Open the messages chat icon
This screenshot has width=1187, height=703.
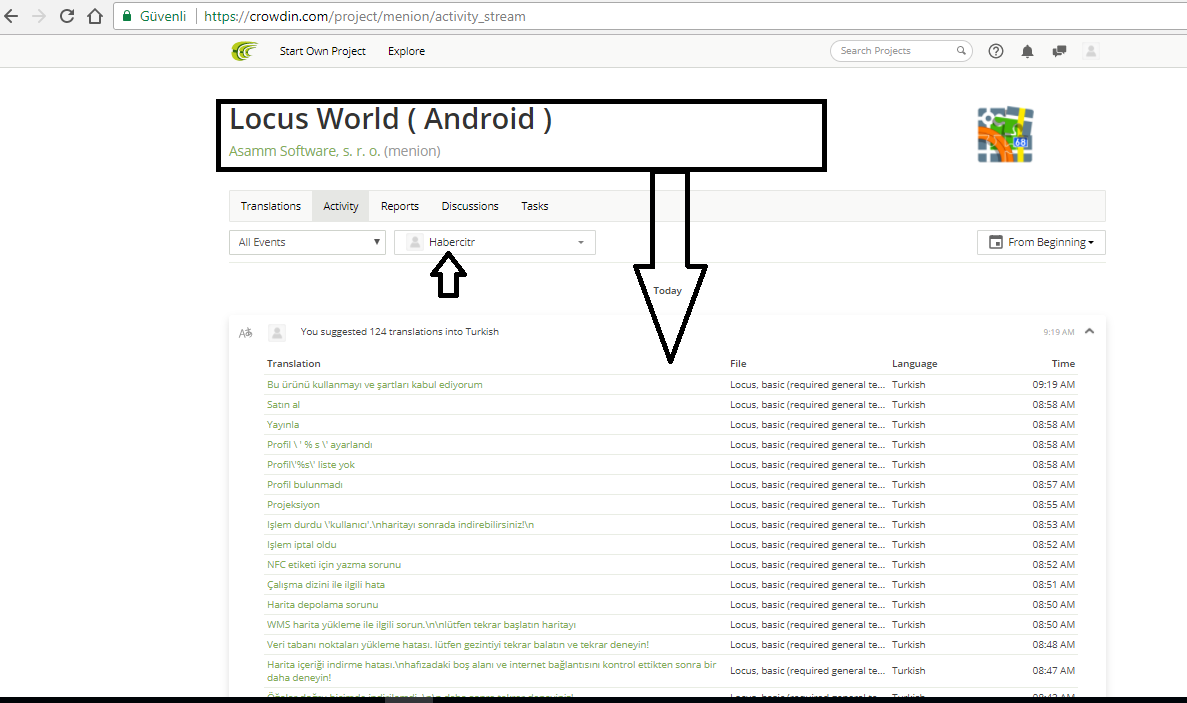coord(1059,51)
